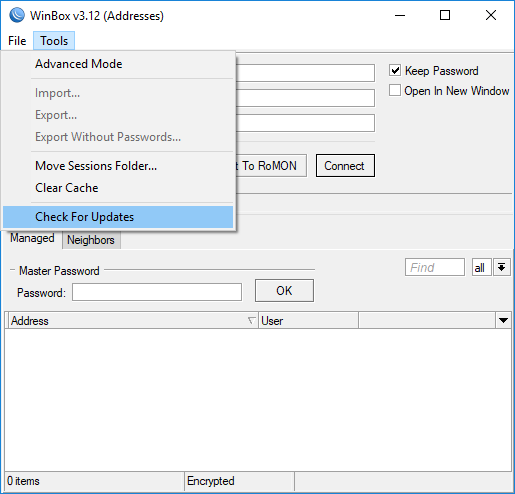This screenshot has height=494, width=515.
Task: Sort by the User column header
Action: [x=308, y=321]
